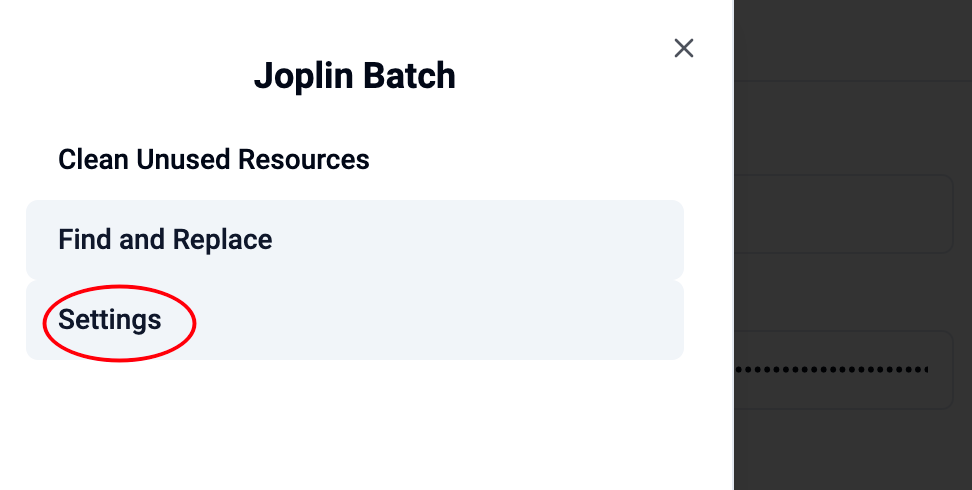Click the dimmed backdrop beside the menu

pos(852,450)
